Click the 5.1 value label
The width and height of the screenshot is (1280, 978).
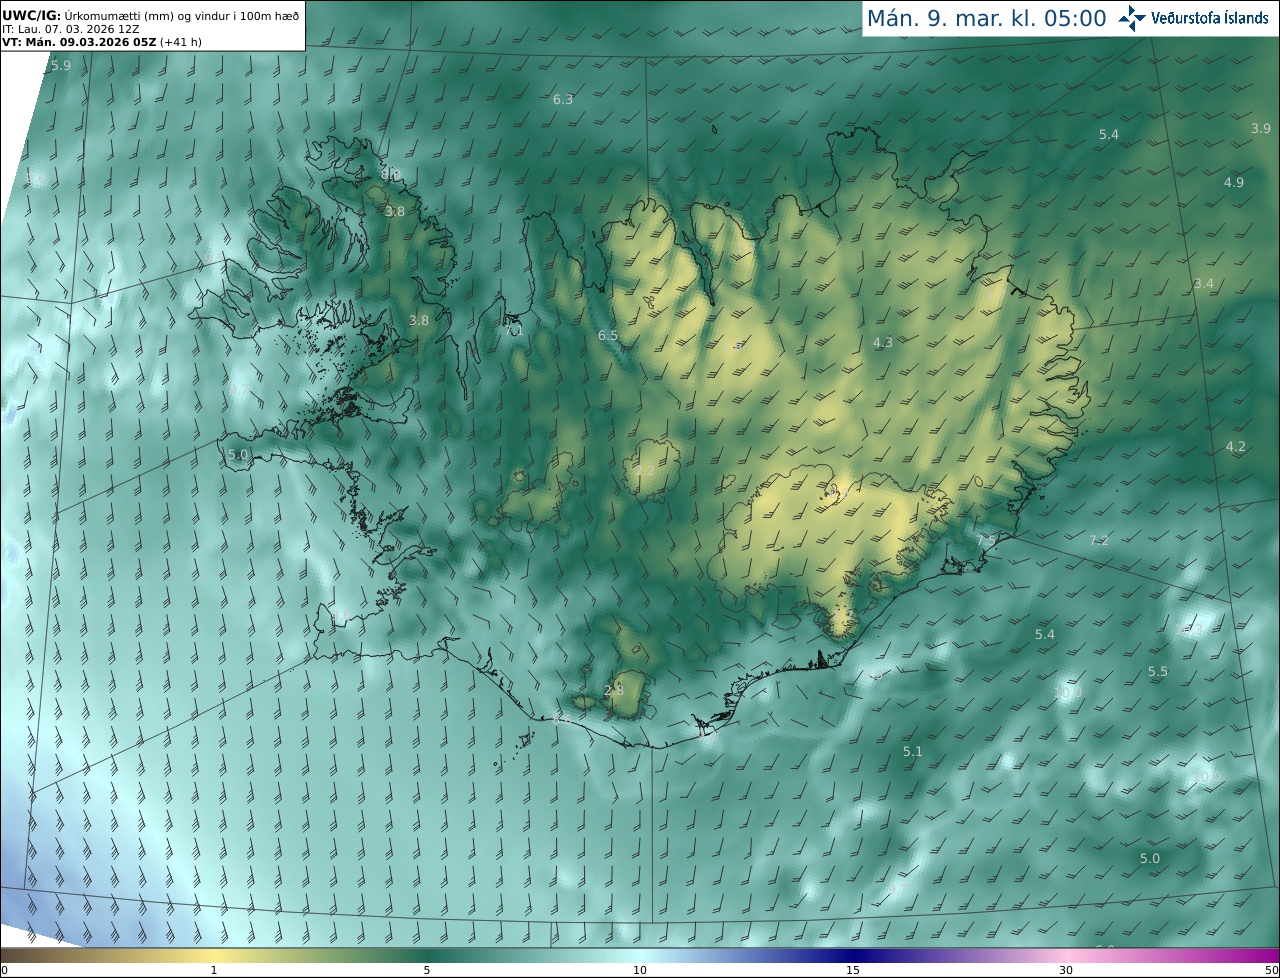913,751
